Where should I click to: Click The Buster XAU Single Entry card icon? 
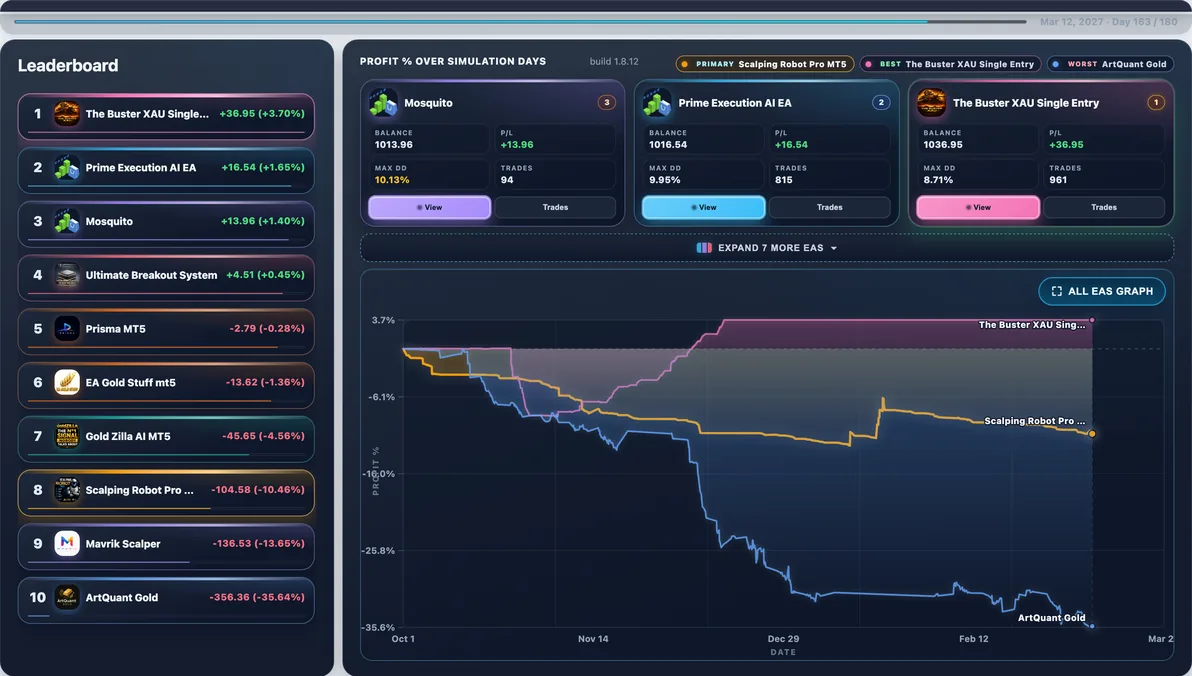click(931, 103)
